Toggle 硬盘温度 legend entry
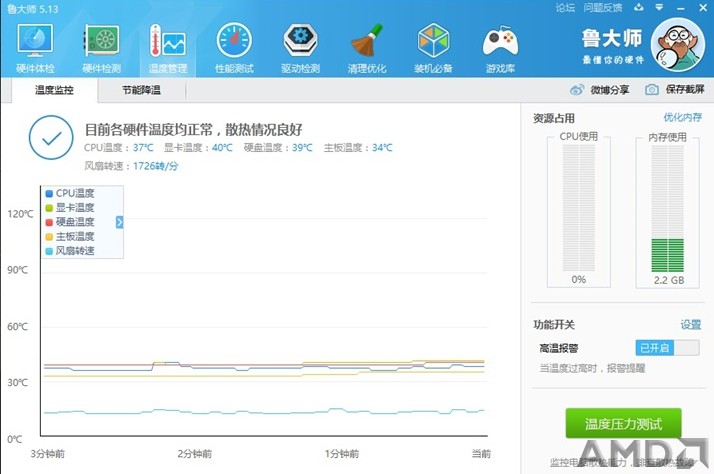The width and height of the screenshot is (714, 474). click(x=70, y=222)
